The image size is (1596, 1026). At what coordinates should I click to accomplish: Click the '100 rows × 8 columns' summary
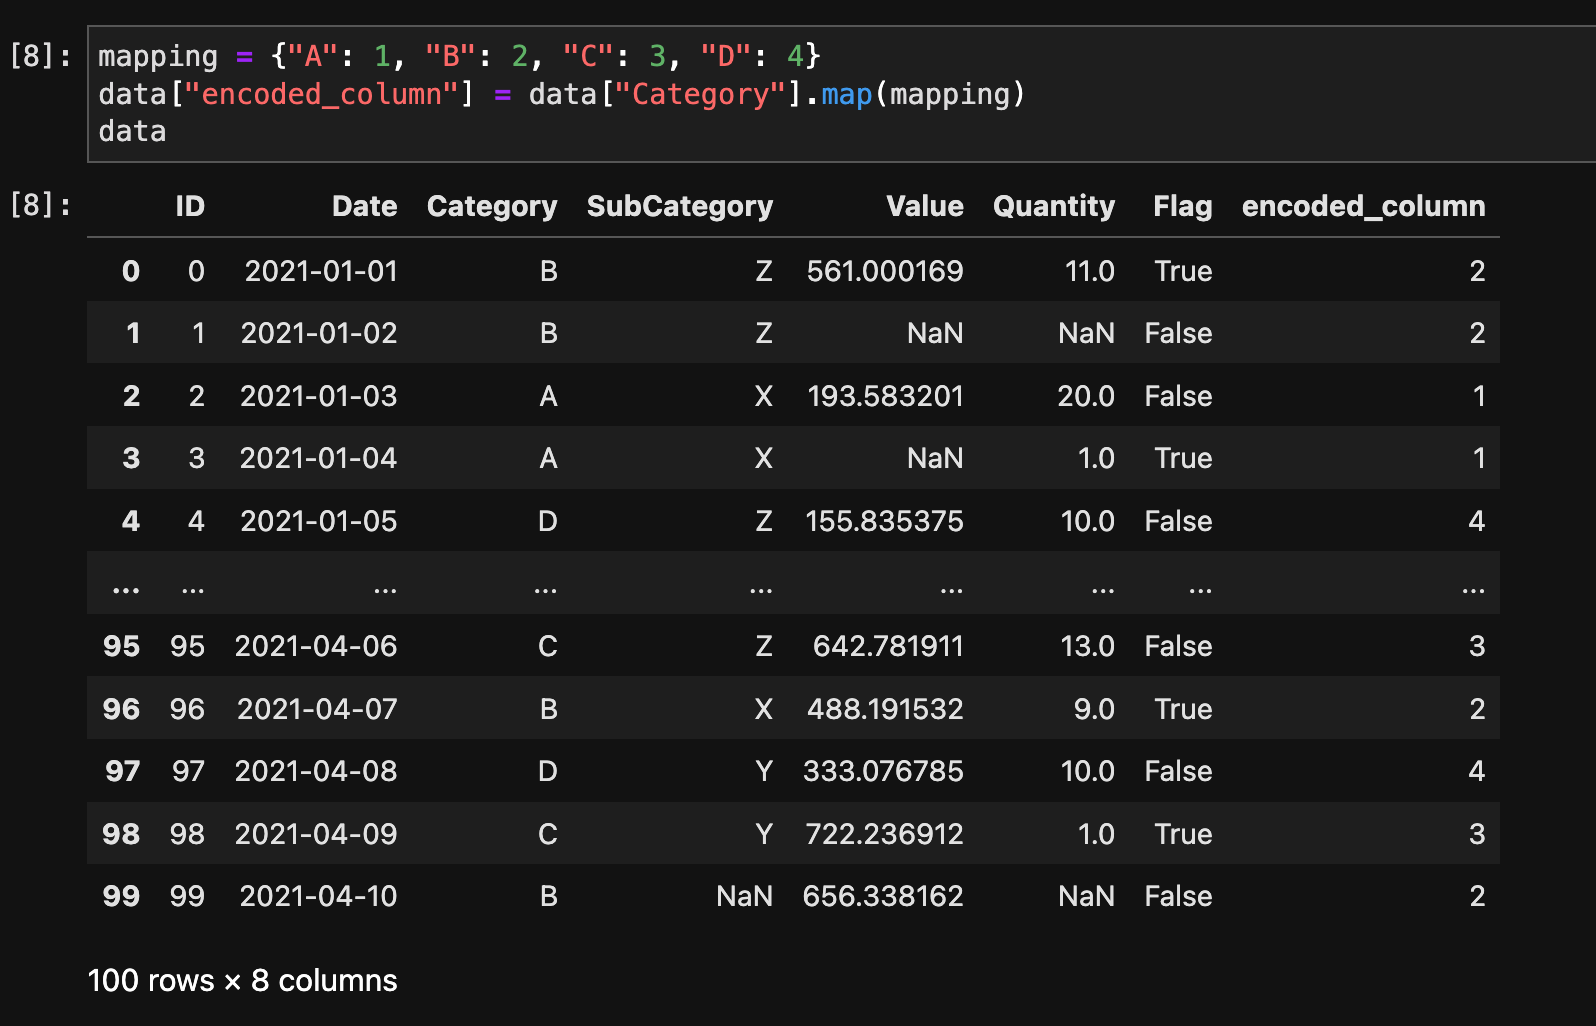[243, 980]
